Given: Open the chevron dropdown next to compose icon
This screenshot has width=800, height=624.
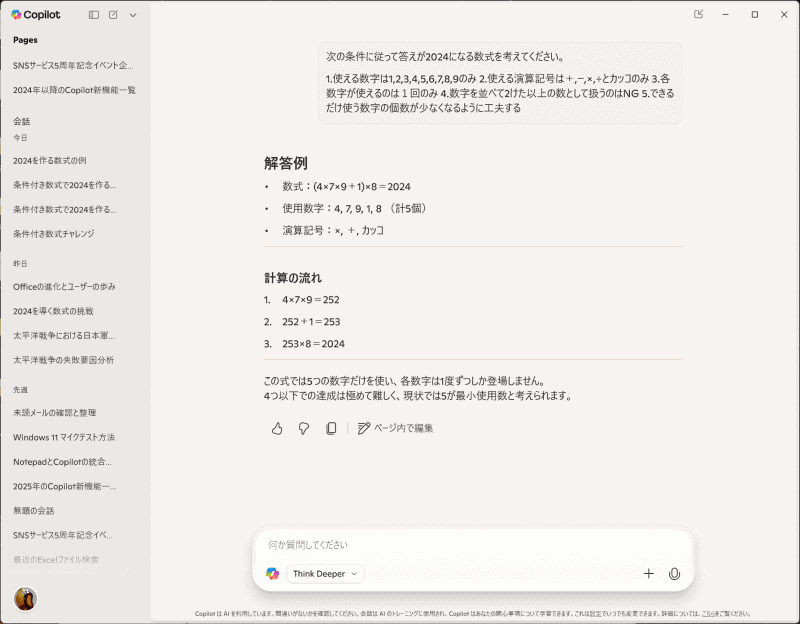Looking at the screenshot, I should [133, 14].
